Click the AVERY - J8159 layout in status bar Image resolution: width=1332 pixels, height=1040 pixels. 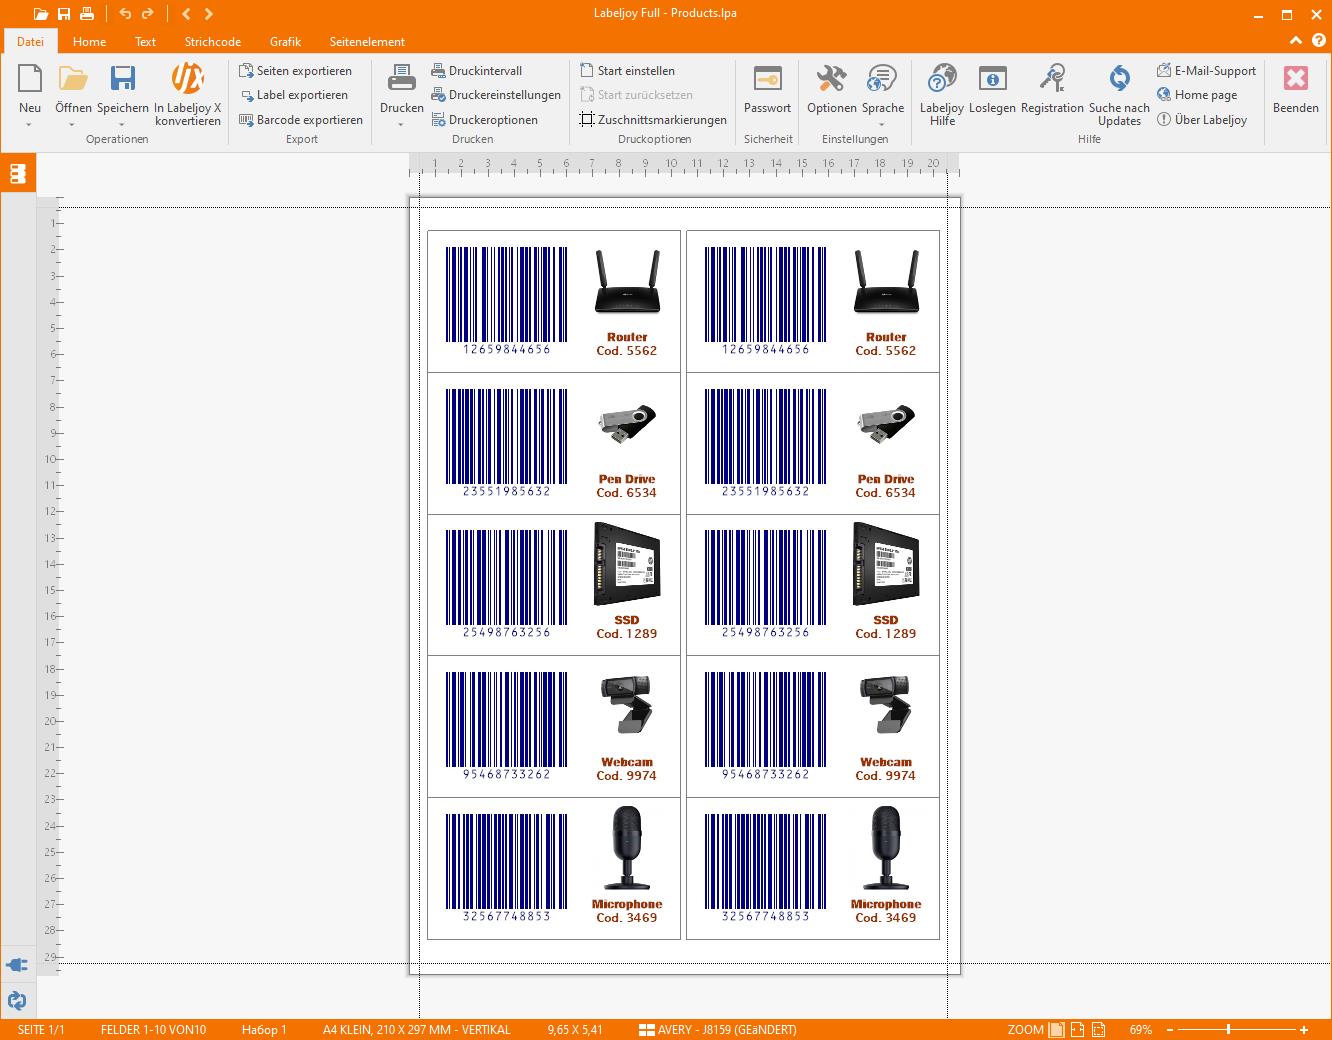[718, 1029]
